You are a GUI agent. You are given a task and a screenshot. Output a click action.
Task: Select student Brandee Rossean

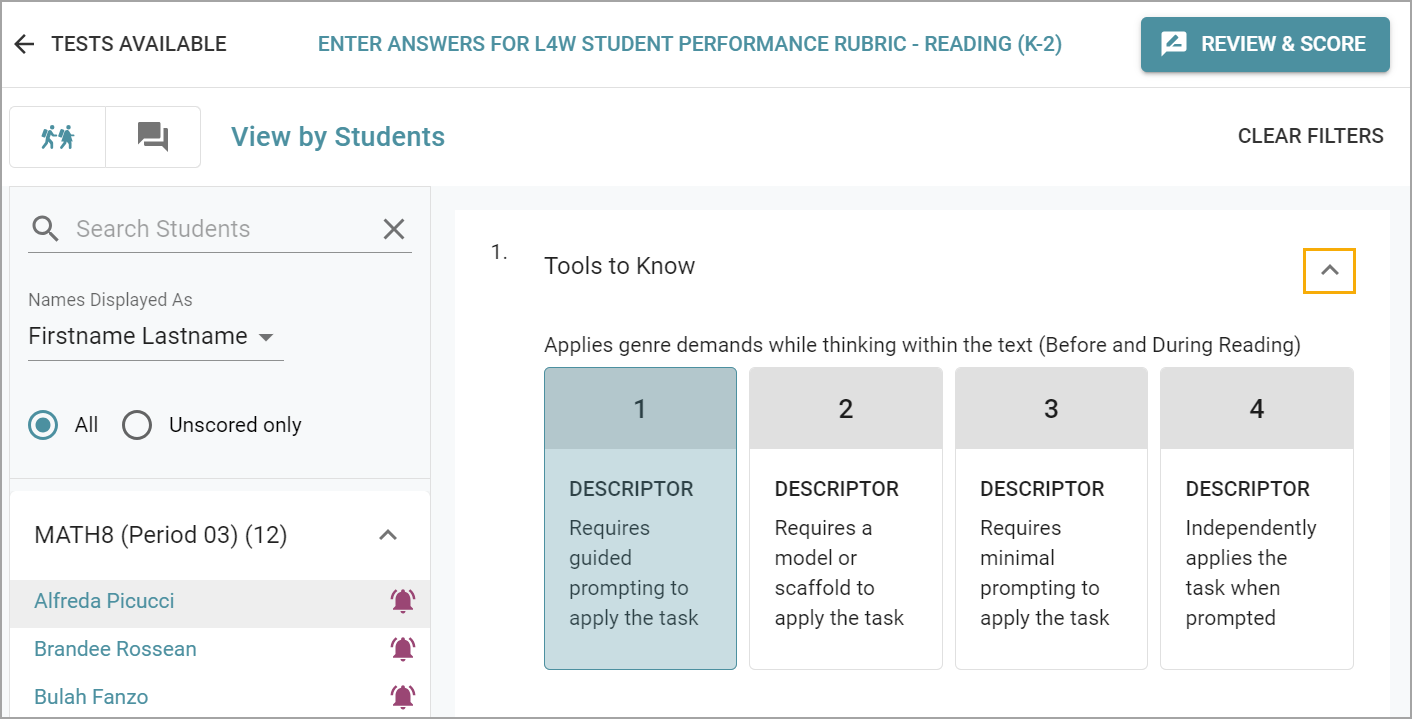coord(115,649)
